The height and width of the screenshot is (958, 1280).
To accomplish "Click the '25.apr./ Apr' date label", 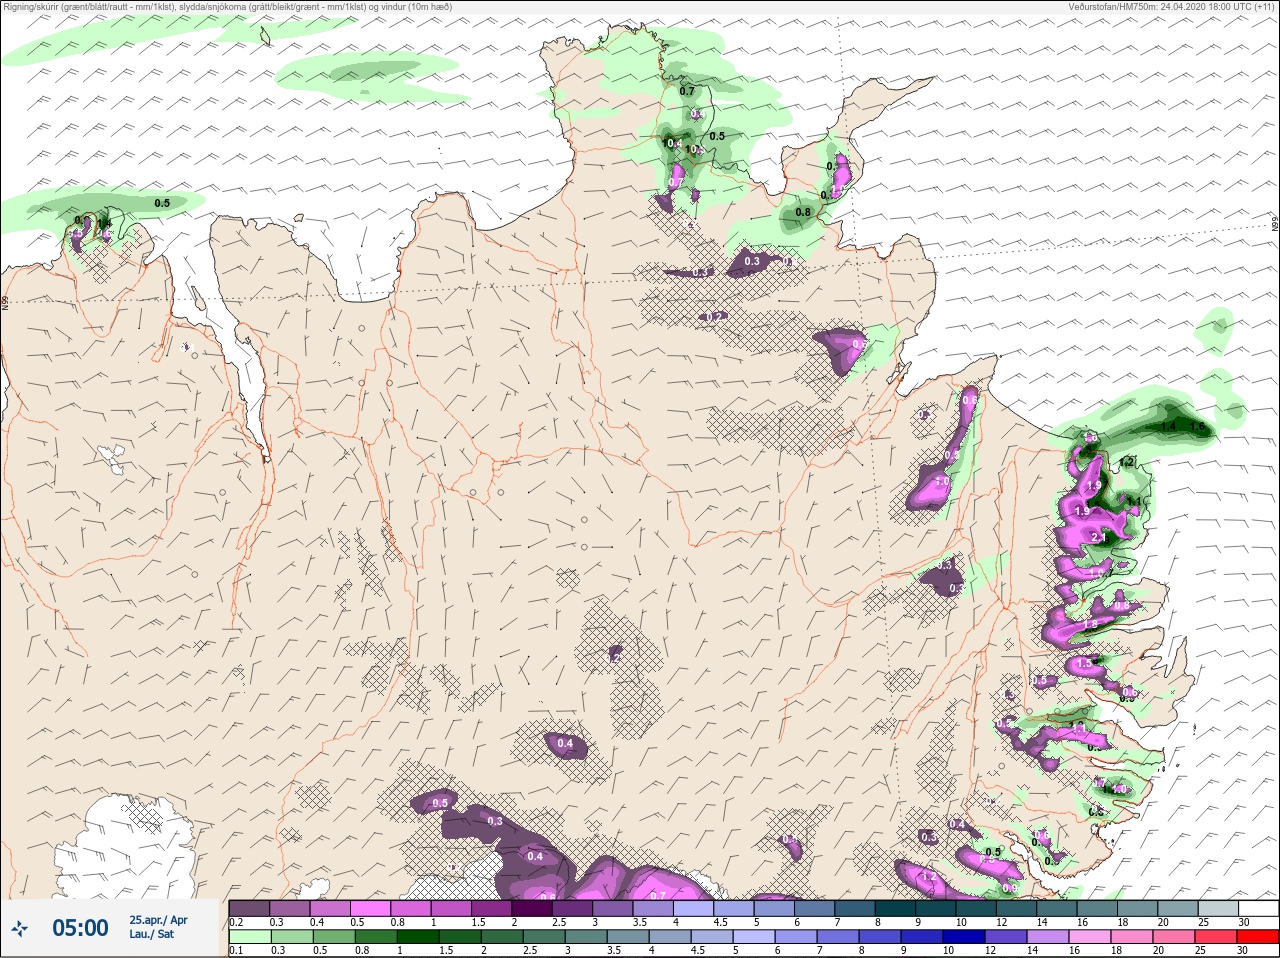I will coord(158,920).
